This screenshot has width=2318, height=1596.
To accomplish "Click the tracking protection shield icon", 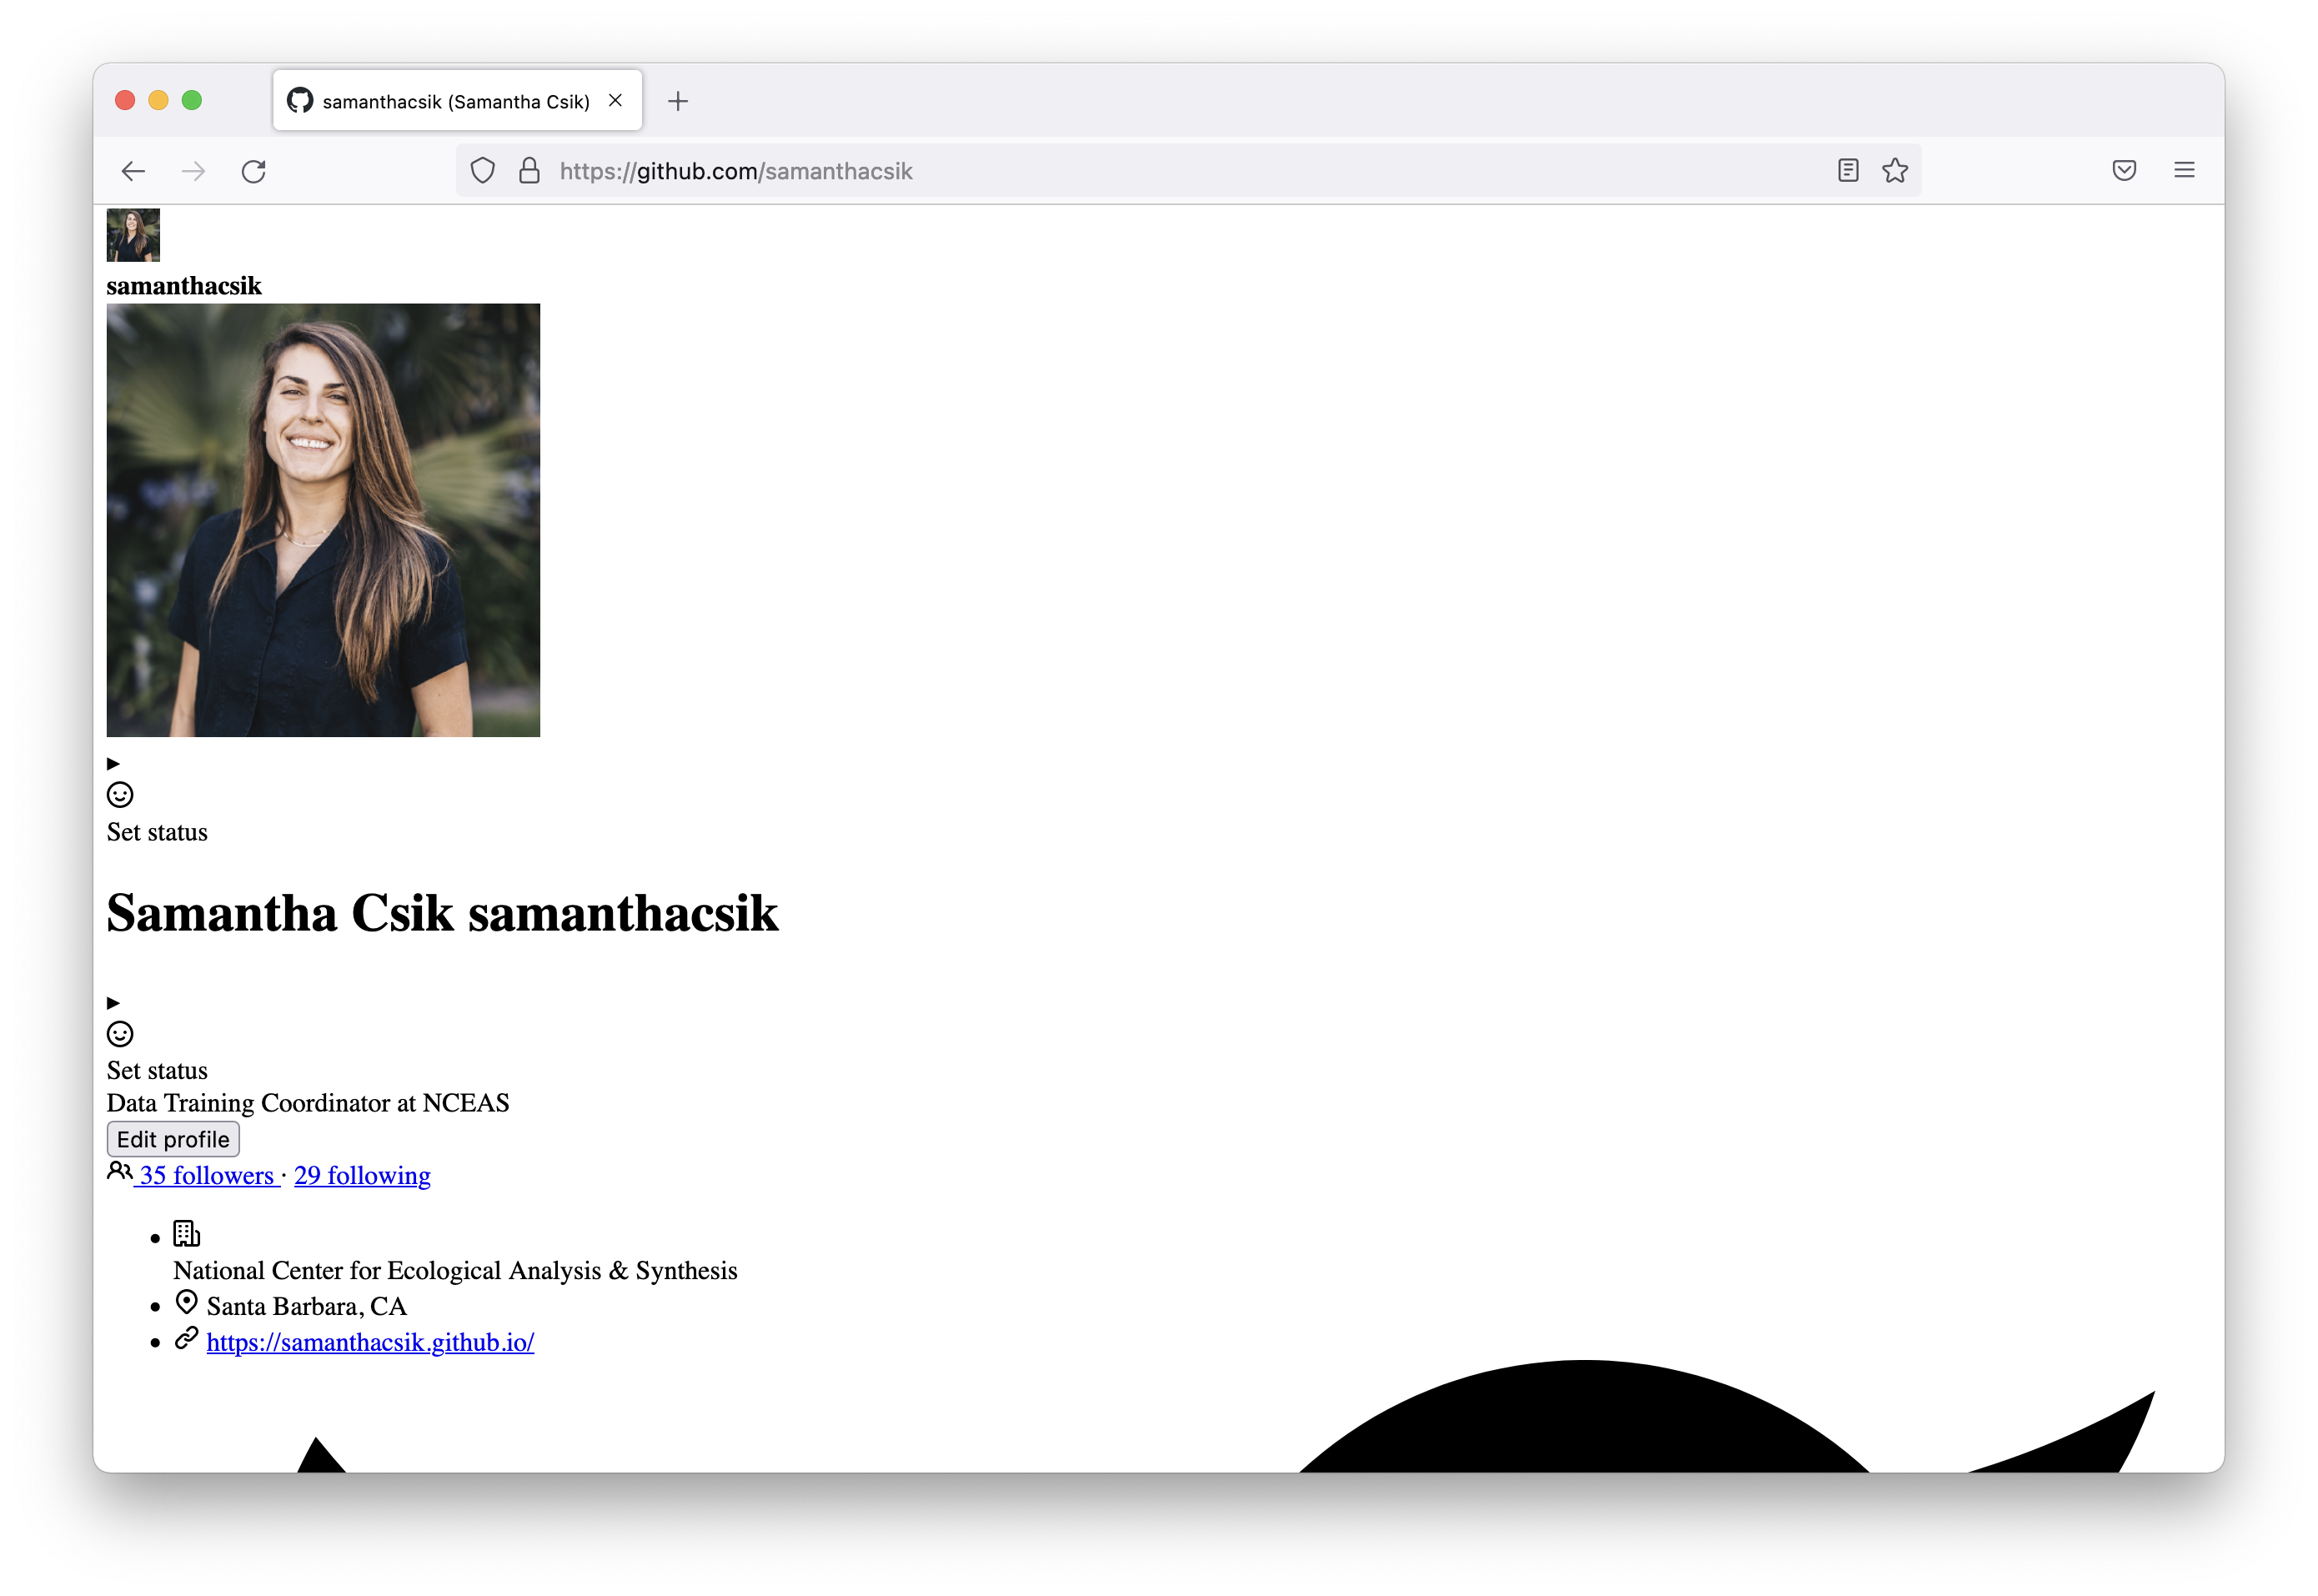I will pos(482,171).
